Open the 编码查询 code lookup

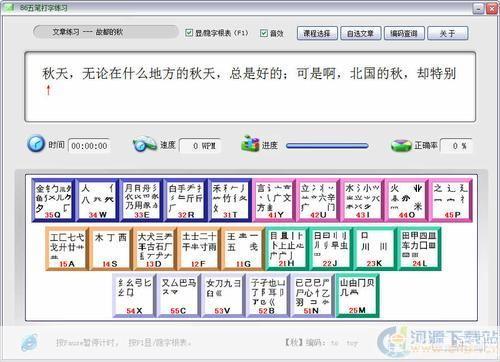(404, 33)
